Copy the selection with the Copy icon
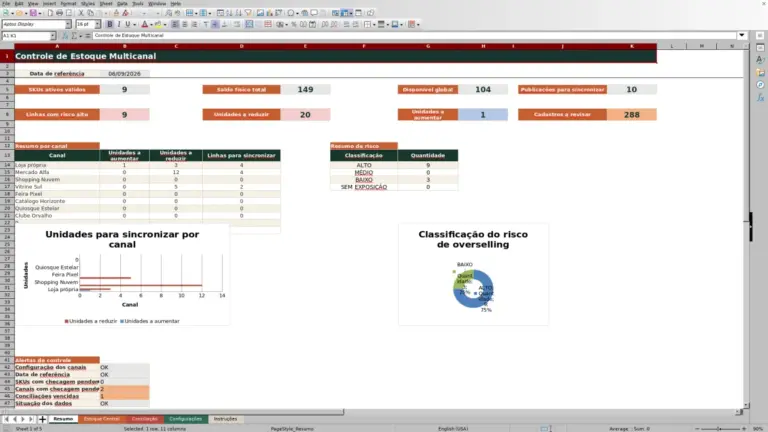Viewport: 768px width, 432px height. click(x=90, y=13)
